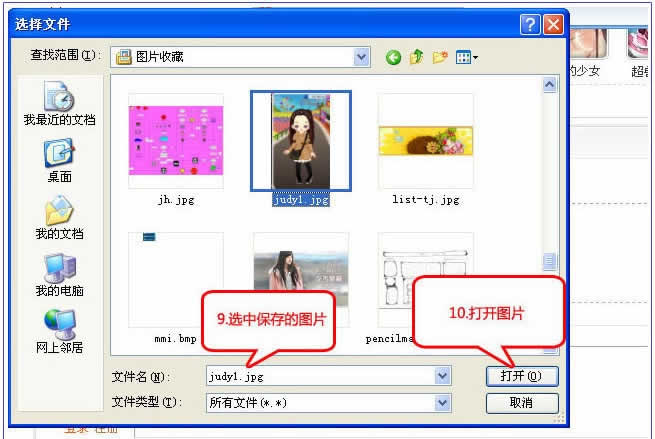This screenshot has height=439, width=655.
Task: Open My Documents (我的文档) location
Action: click(59, 218)
